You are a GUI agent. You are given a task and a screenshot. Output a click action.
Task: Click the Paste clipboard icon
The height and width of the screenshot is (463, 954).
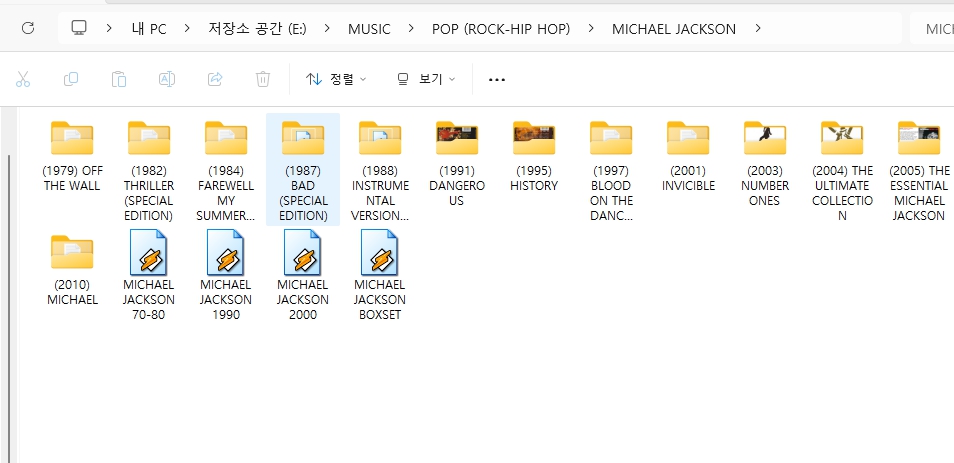119,79
